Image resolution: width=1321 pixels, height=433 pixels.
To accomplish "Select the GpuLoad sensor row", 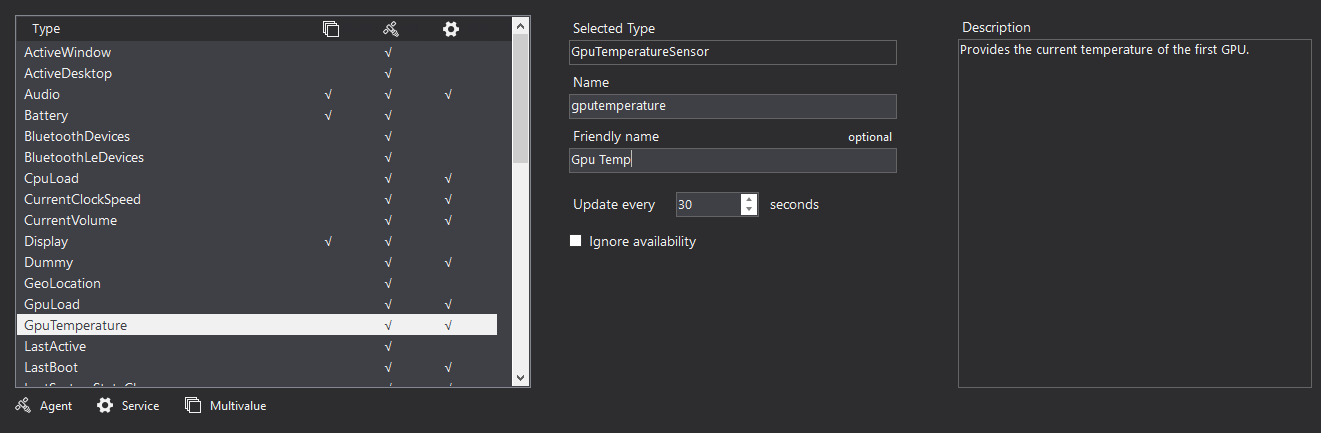I will click(52, 304).
